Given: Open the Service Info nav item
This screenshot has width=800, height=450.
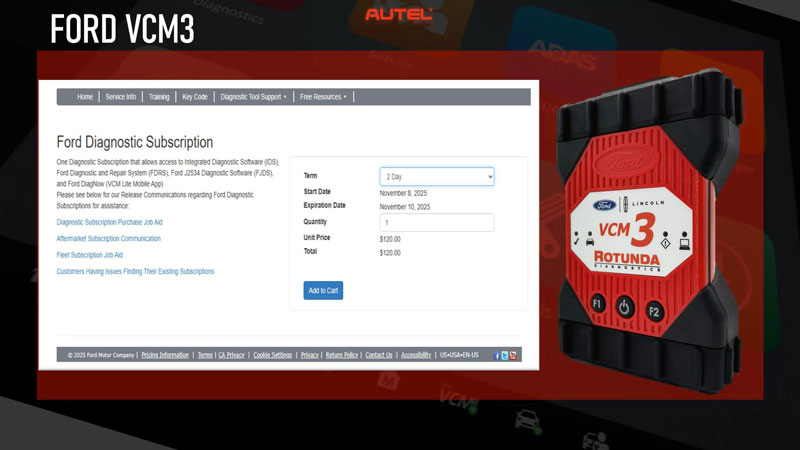Looking at the screenshot, I should pyautogui.click(x=121, y=97).
